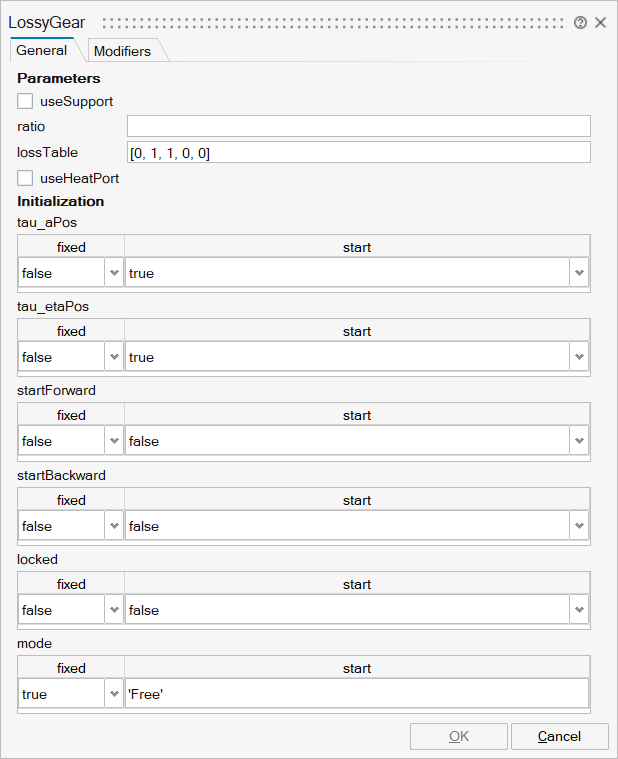618x759 pixels.
Task: Expand startBackward start dropdown arrow
Action: pyautogui.click(x=578, y=526)
